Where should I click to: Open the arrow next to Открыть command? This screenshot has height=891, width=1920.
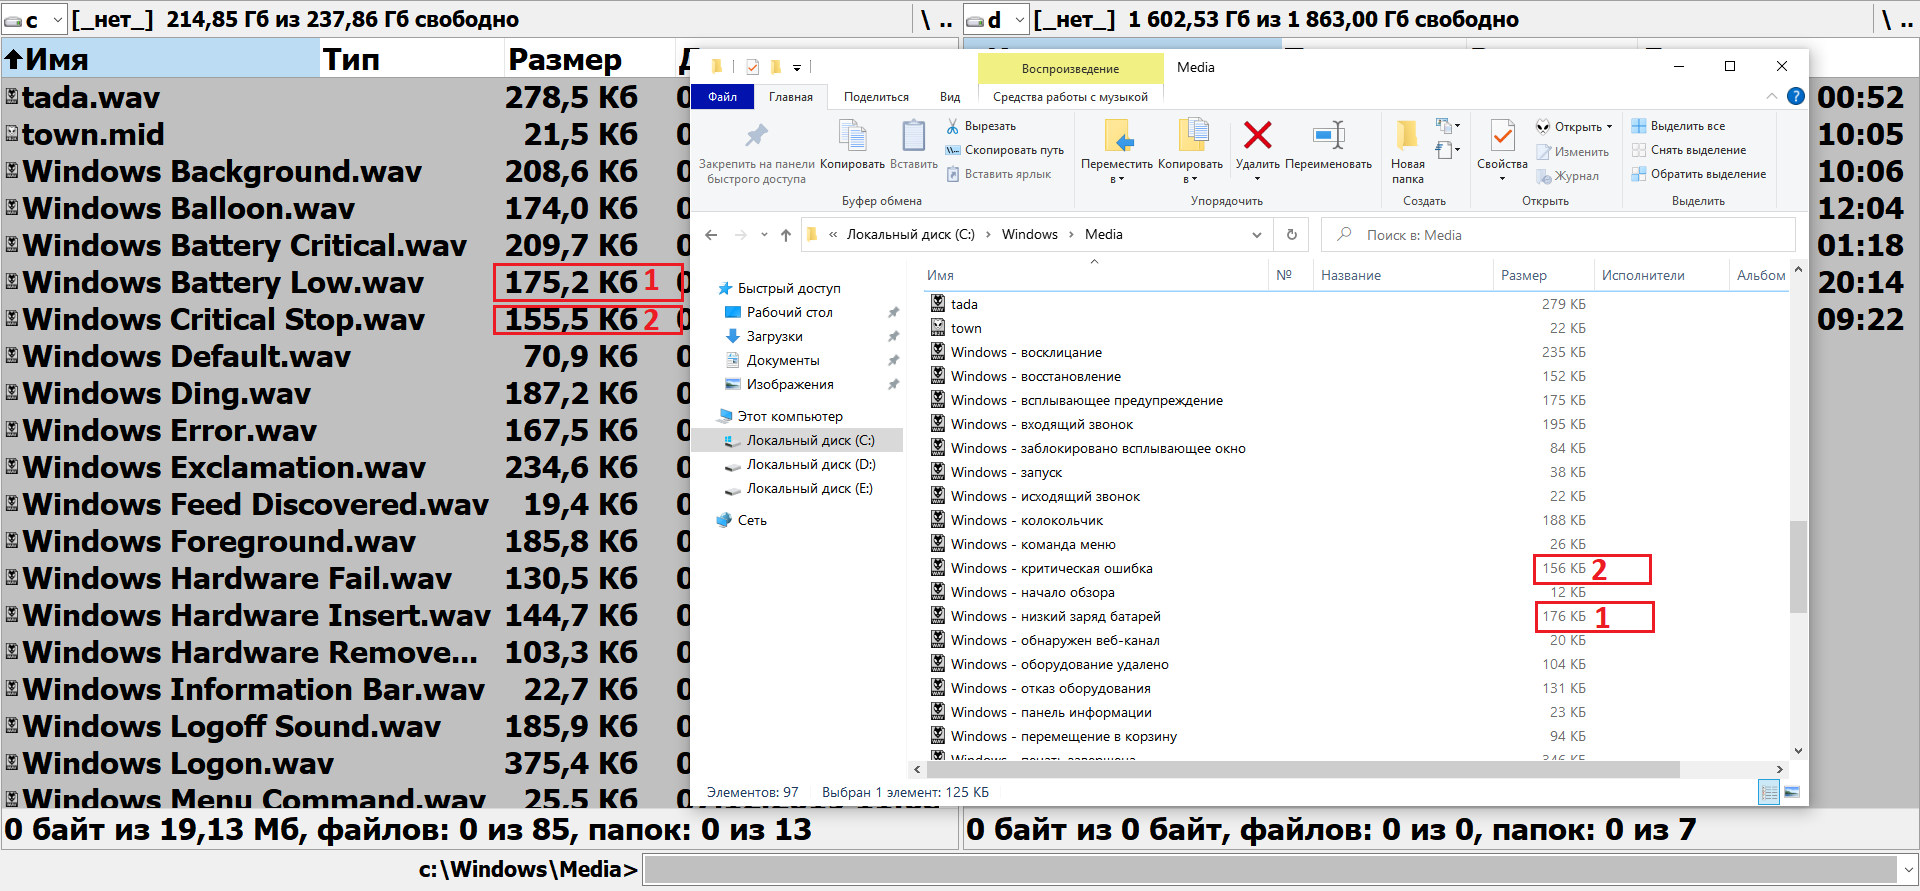[1609, 127]
